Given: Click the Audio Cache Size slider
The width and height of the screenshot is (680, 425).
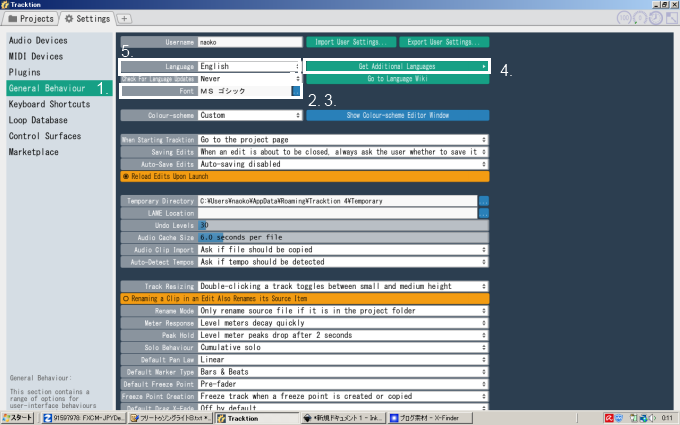Looking at the screenshot, I should point(342,237).
